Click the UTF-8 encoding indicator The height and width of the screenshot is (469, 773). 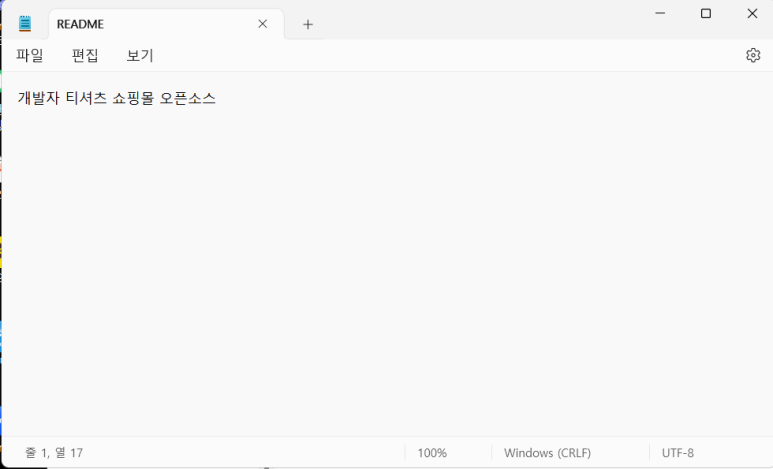(677, 452)
